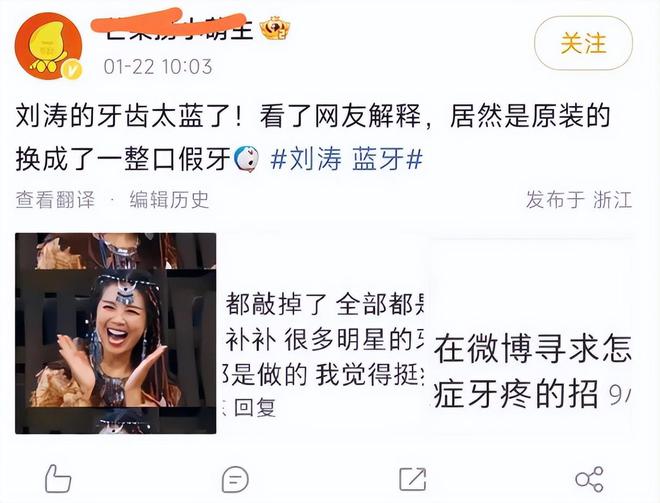
Task: Tap the 发布于 浙江 location label
Action: tap(579, 200)
